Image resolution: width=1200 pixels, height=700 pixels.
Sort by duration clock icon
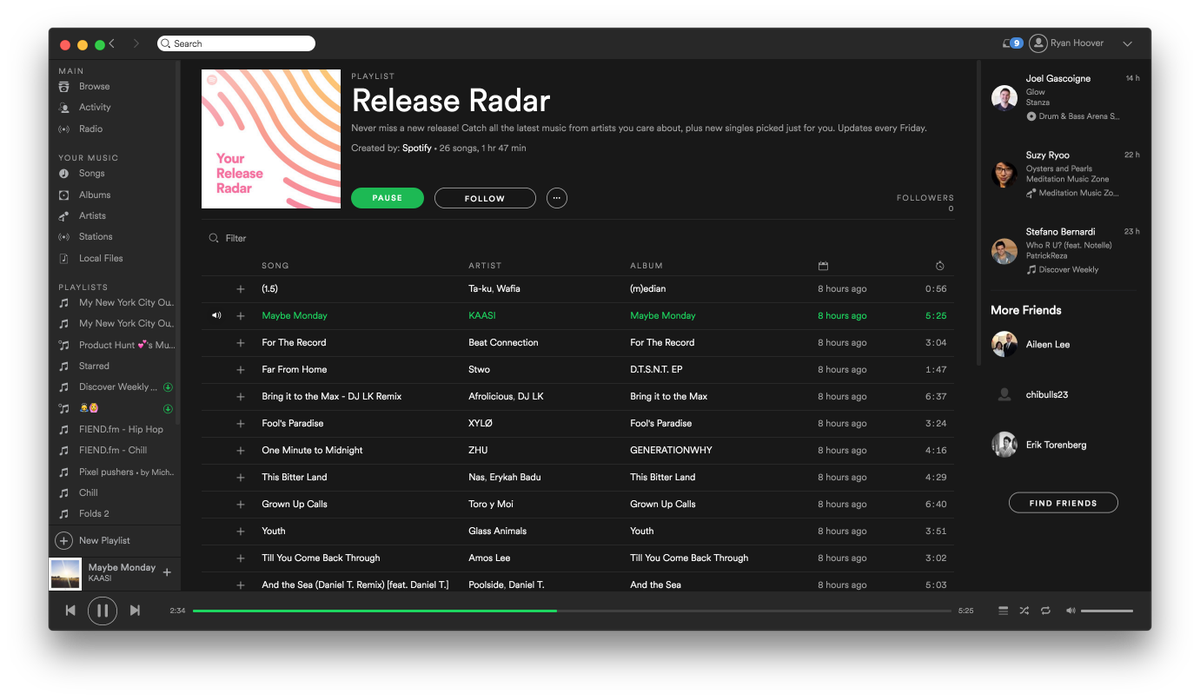pyautogui.click(x=940, y=266)
